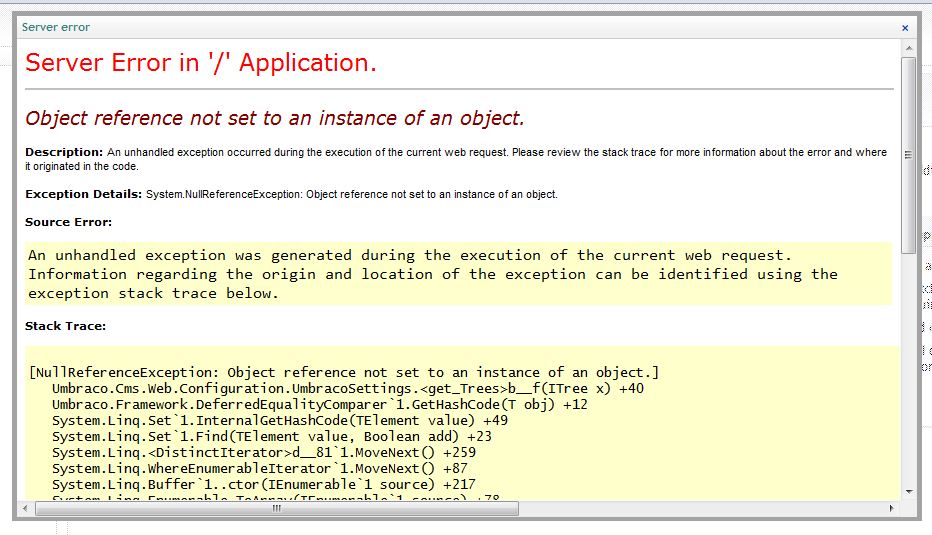Close the Server error dialog
The image size is (932, 535).
[905, 28]
